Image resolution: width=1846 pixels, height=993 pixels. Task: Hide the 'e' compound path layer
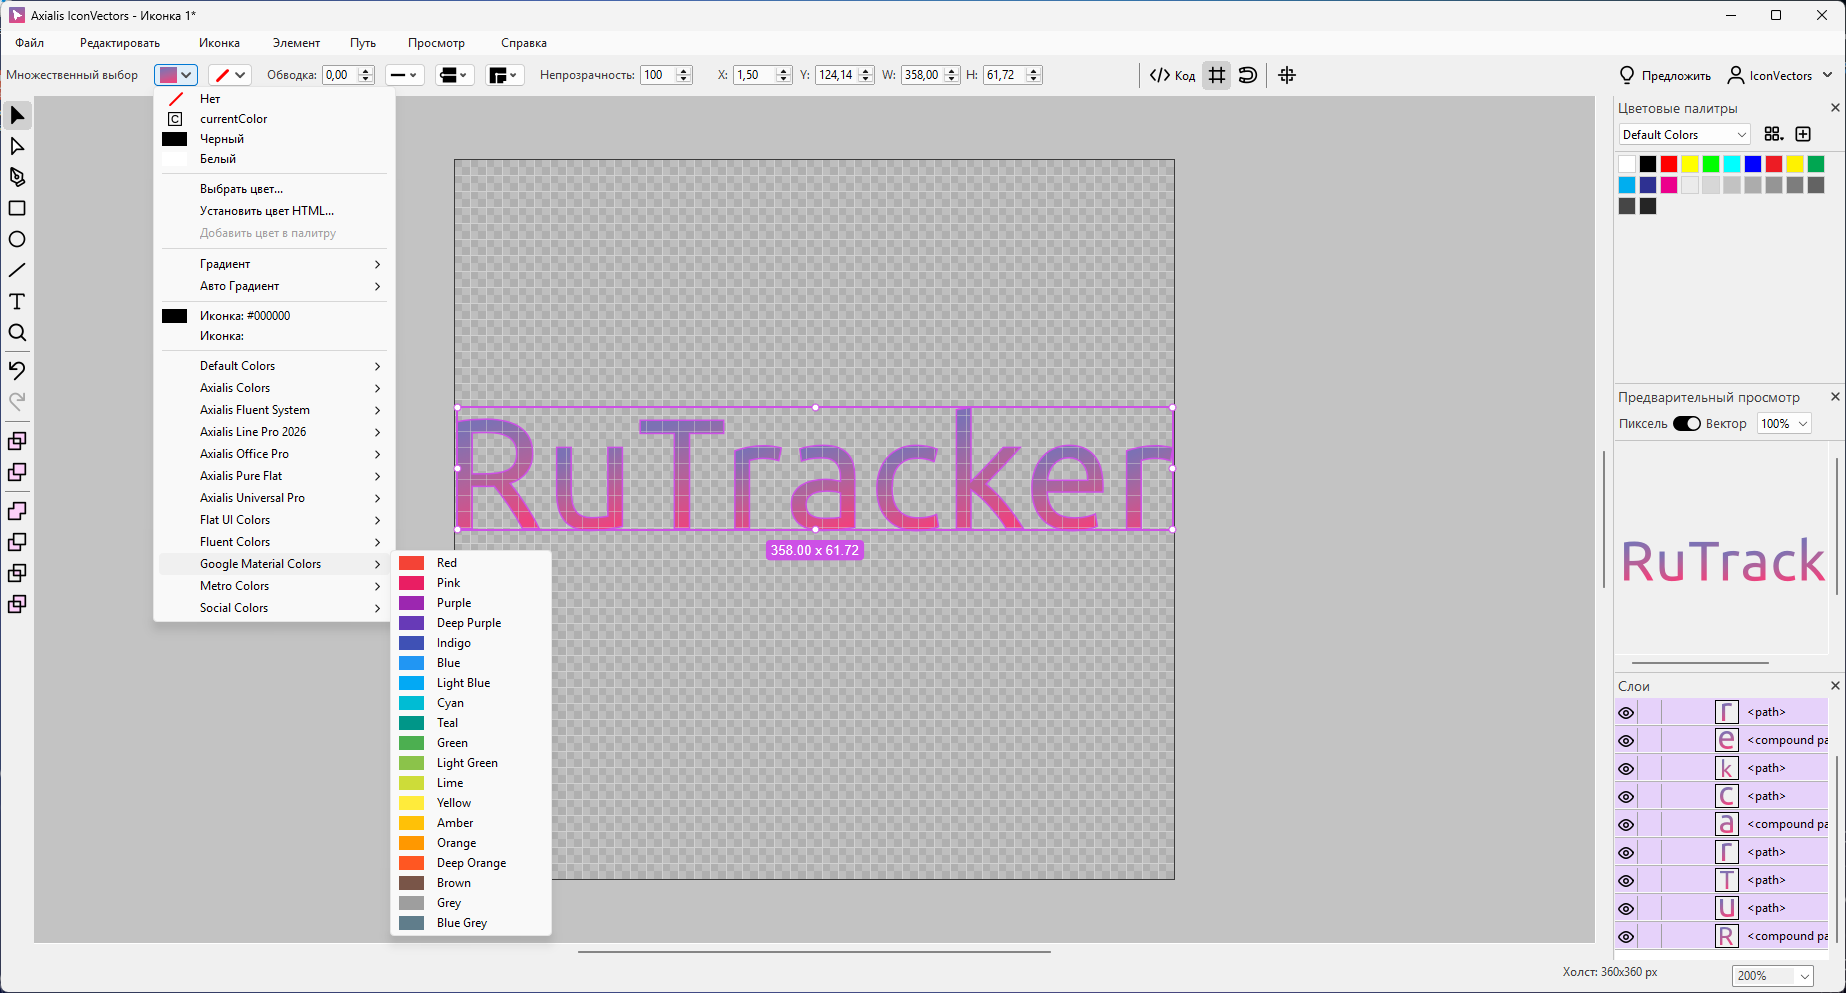click(1626, 741)
